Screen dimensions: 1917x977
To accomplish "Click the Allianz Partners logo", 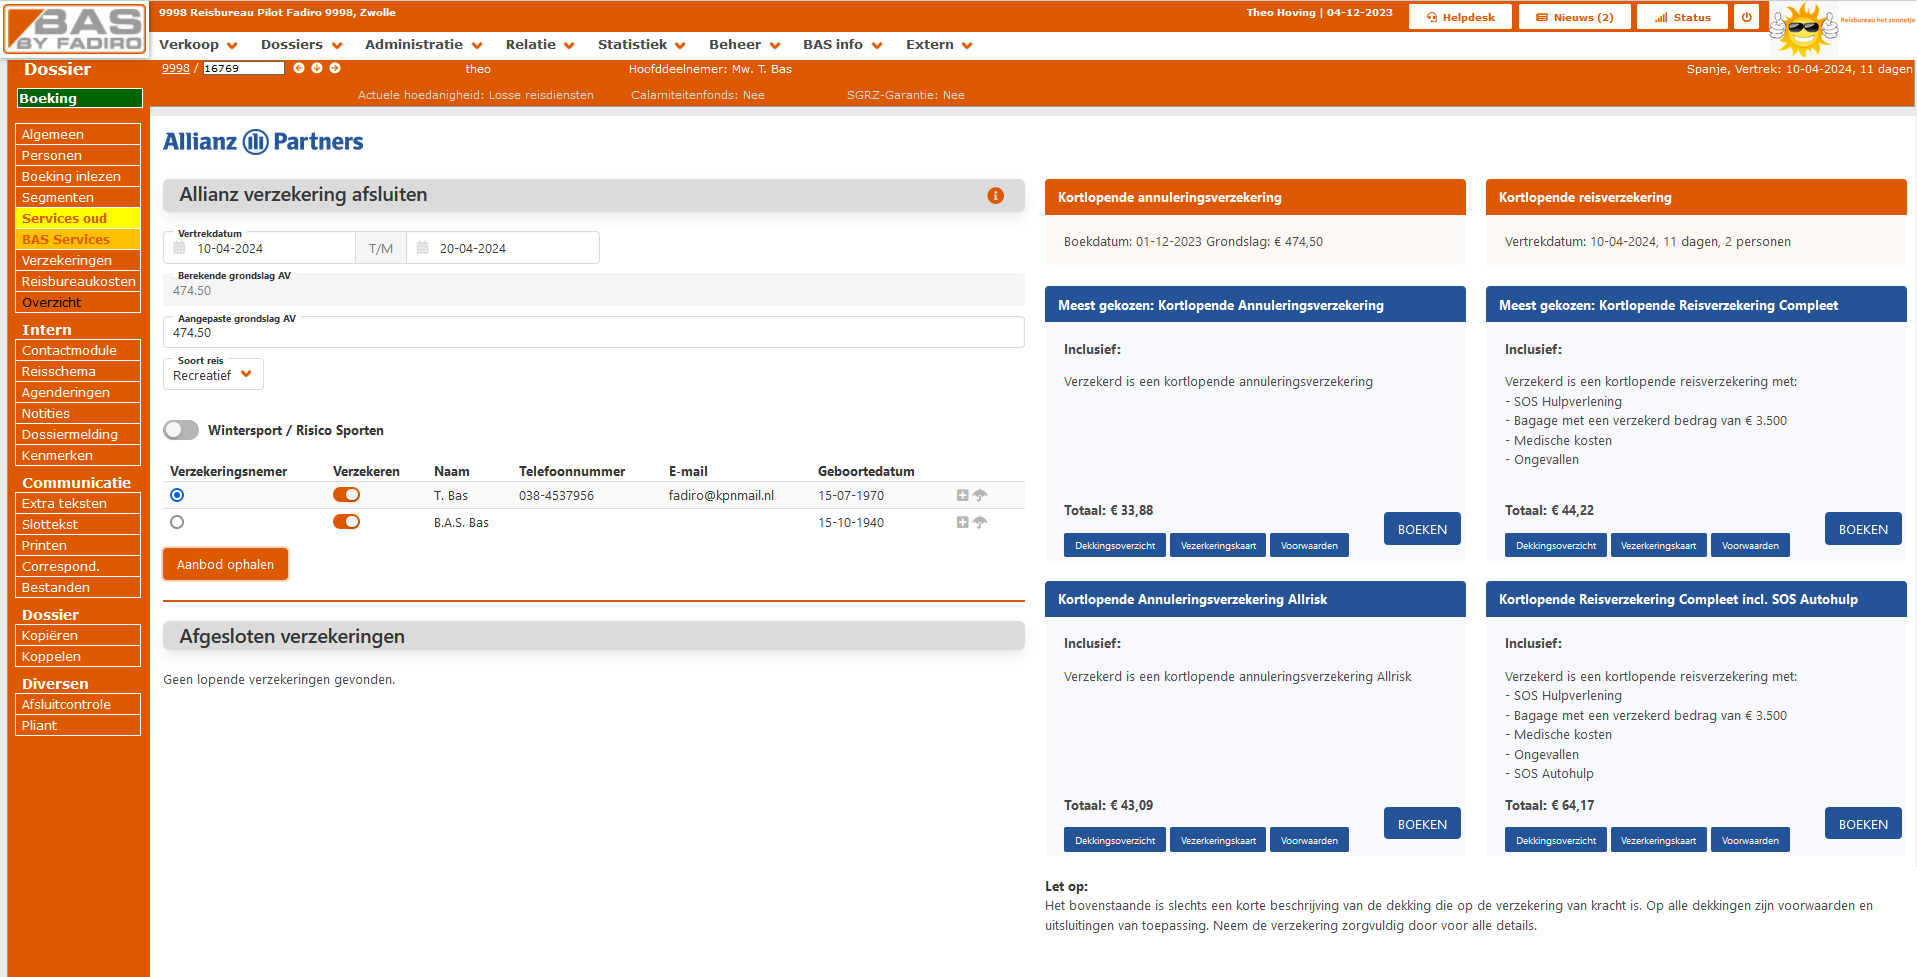I will point(263,141).
